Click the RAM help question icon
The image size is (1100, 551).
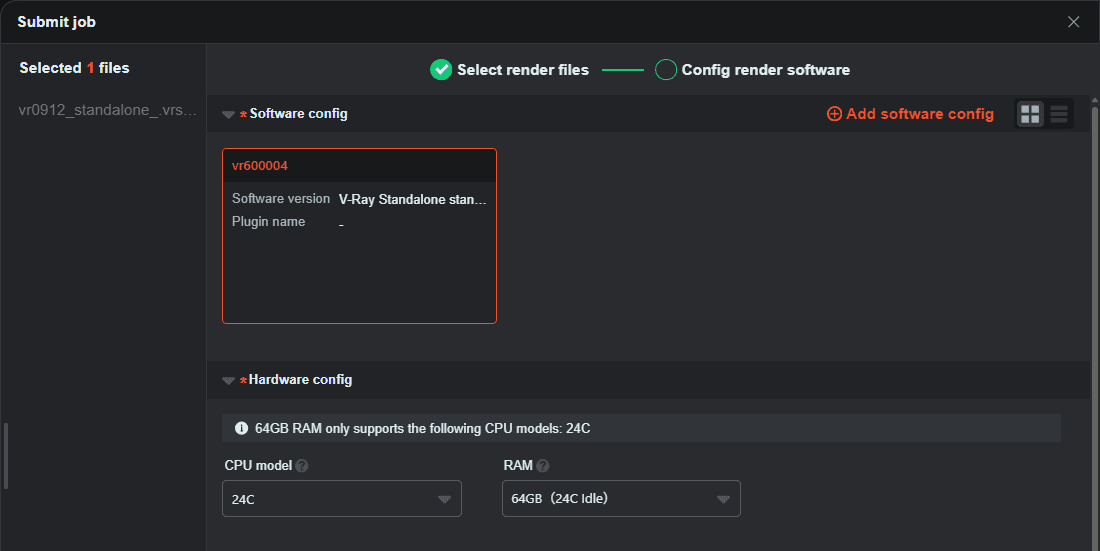point(543,466)
